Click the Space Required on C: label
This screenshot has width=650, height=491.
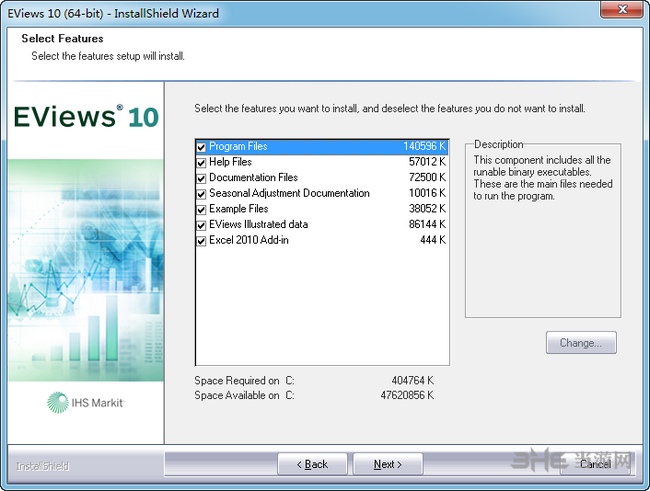[244, 381]
